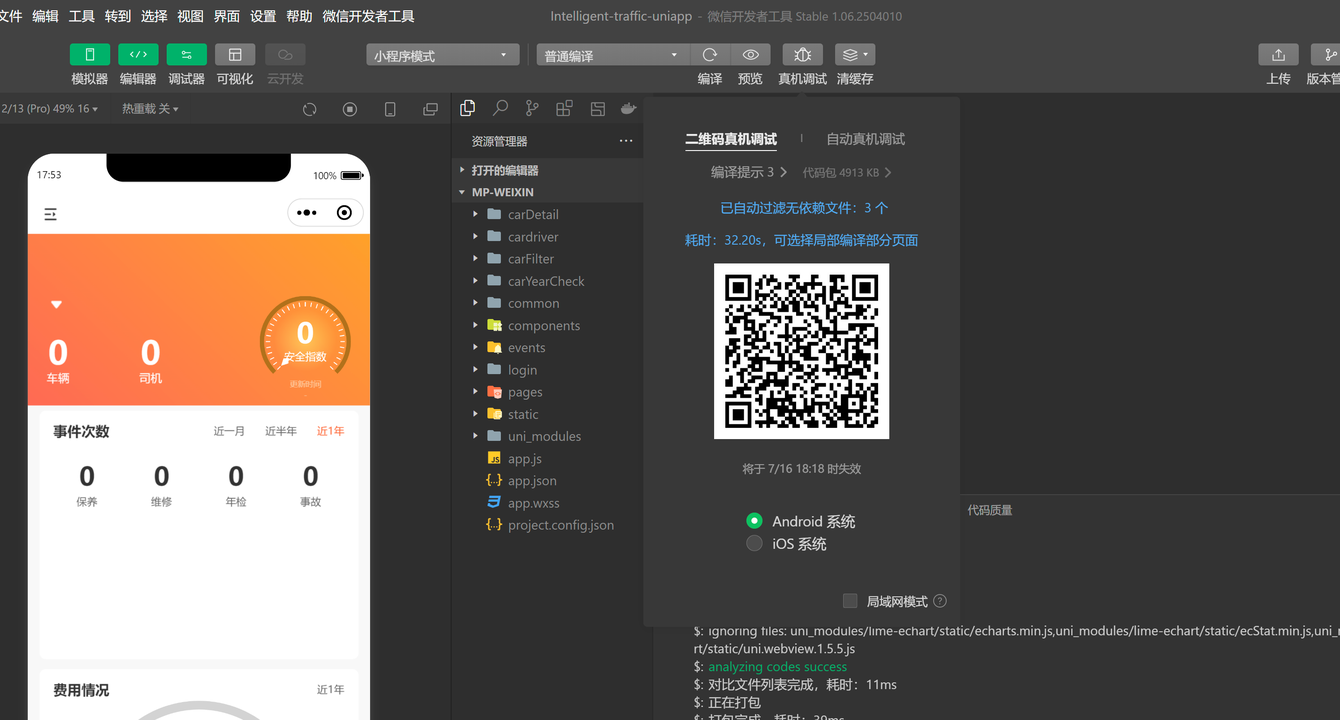Open the Visualization (可视化) tool

pos(235,55)
